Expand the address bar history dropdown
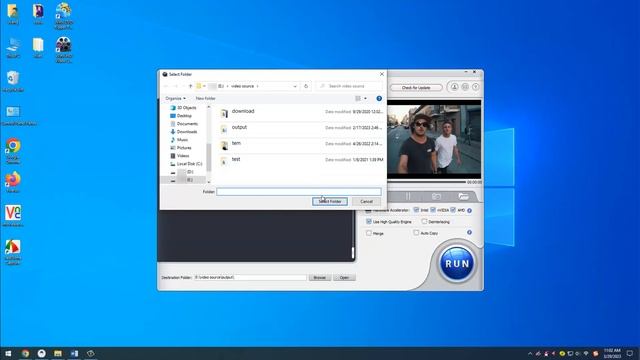This screenshot has width=640, height=360. pyautogui.click(x=295, y=86)
